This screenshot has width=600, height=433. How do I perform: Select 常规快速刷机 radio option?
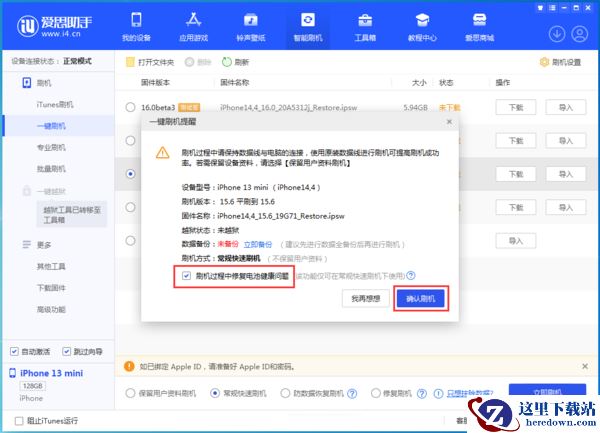pos(215,393)
